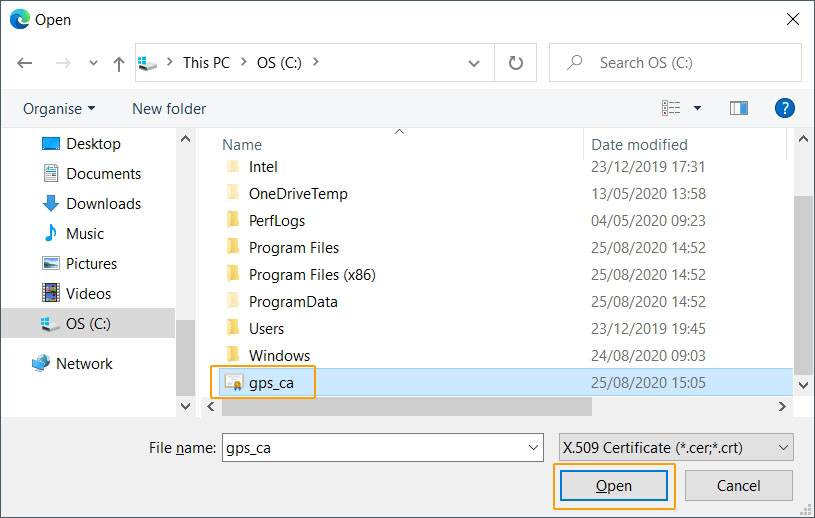Toggle the preview pane icon

739,108
